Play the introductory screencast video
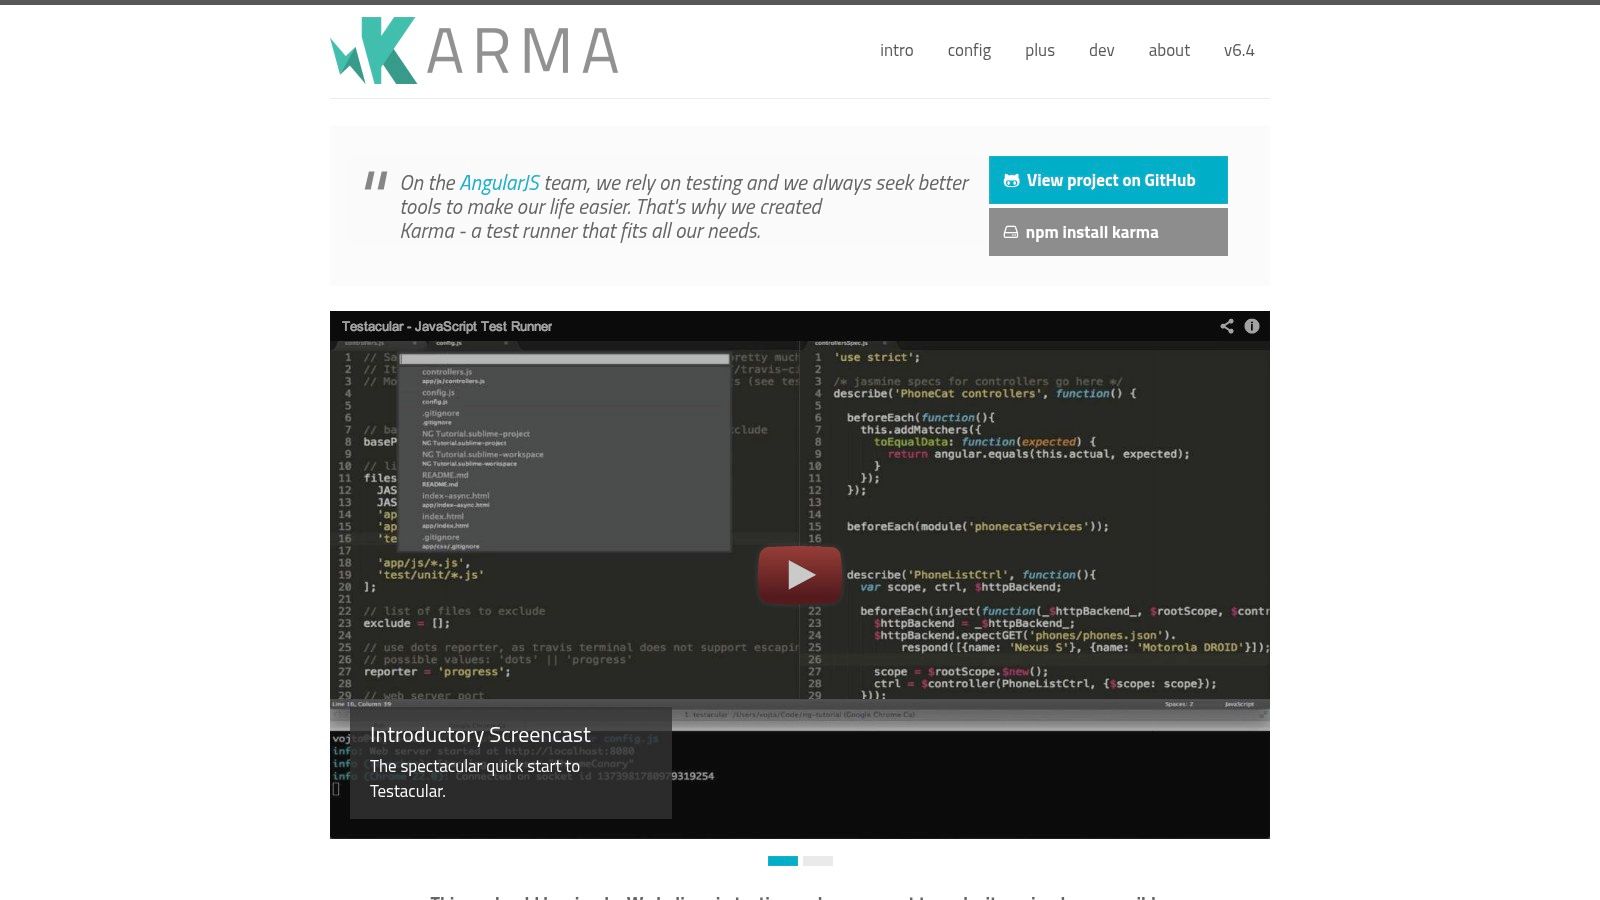1600x900 pixels. click(800, 575)
